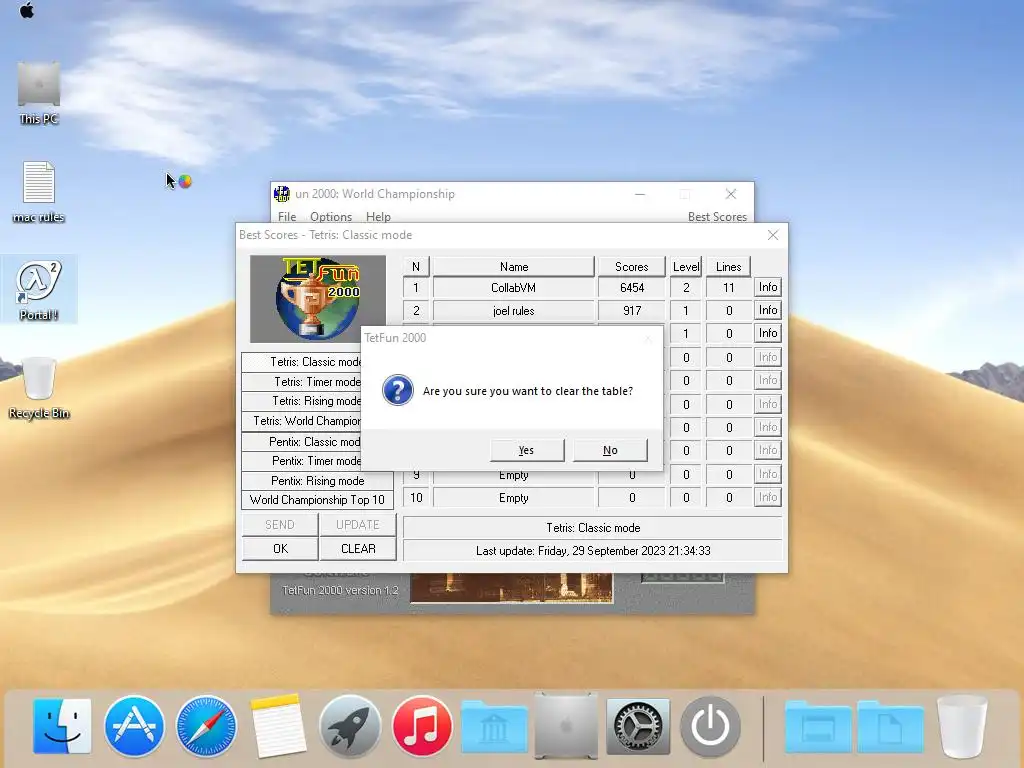Open the Safari compass icon in dock

click(x=206, y=726)
